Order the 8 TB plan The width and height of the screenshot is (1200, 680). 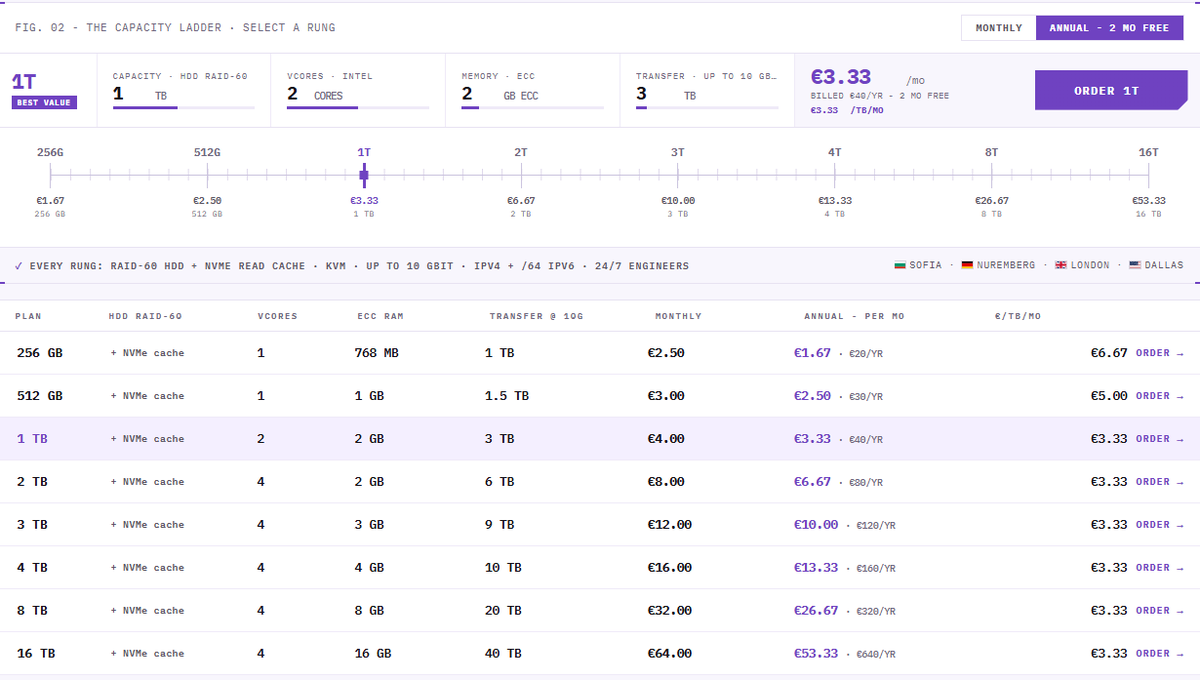(1159, 611)
